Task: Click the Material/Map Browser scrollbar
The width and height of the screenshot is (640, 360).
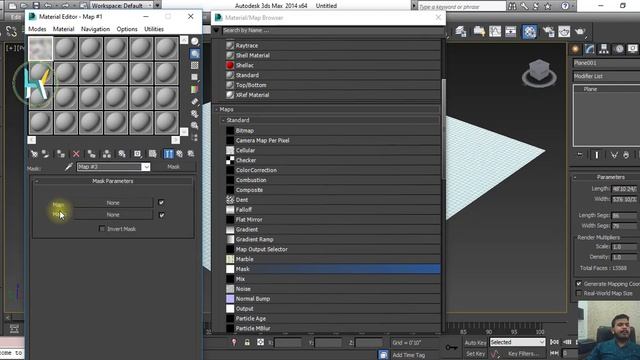Action: (444, 128)
